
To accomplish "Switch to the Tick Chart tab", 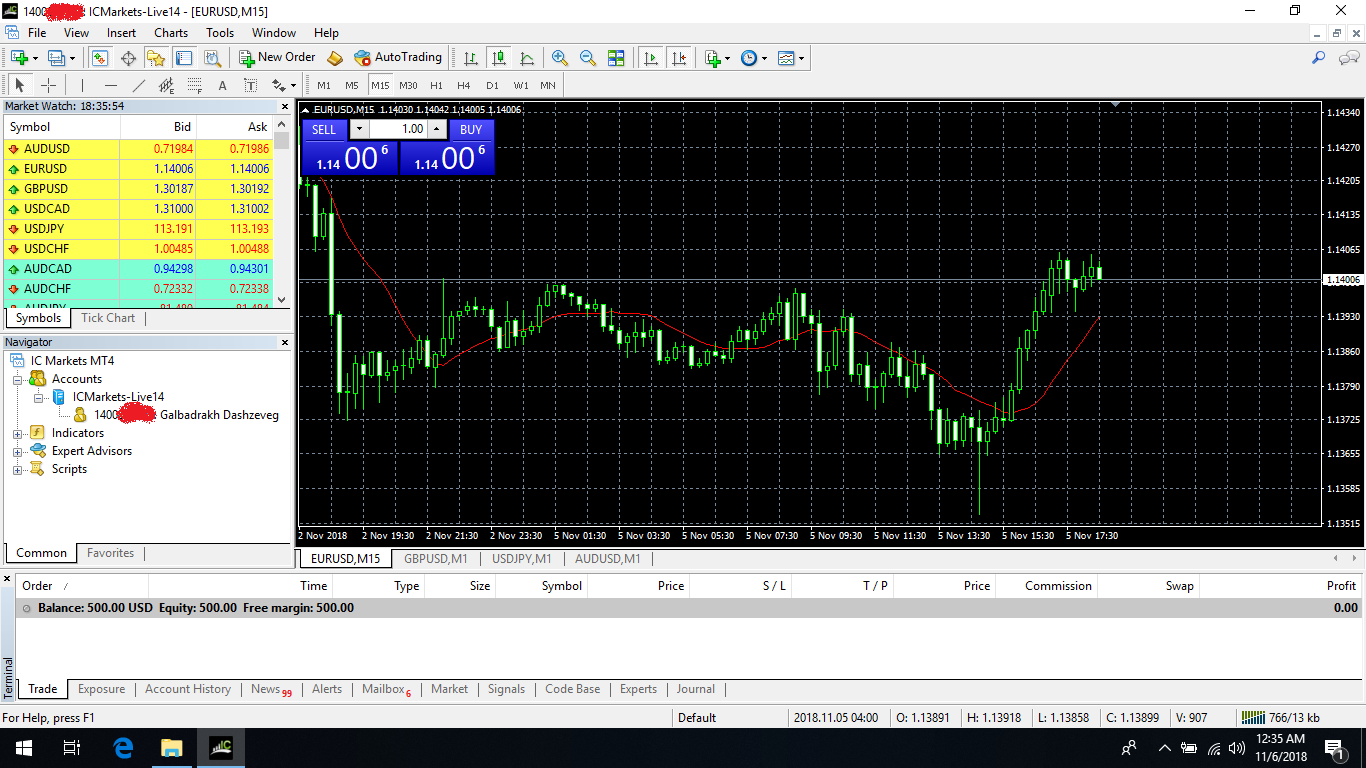I will 108,318.
